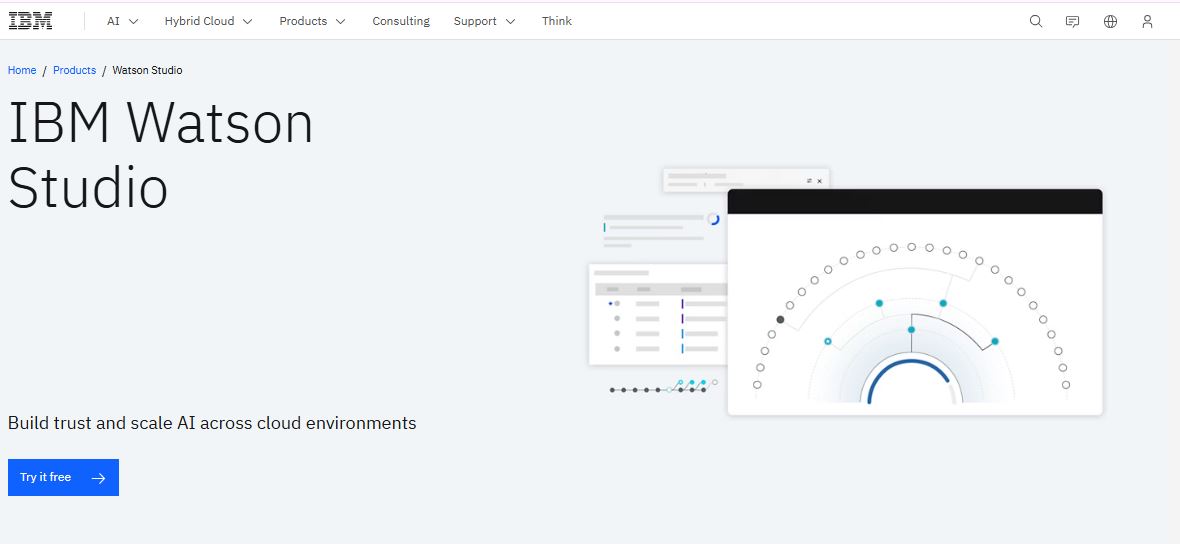Viewport: 1180px width, 545px height.
Task: Click the Try it free button
Action: [x=63, y=477]
